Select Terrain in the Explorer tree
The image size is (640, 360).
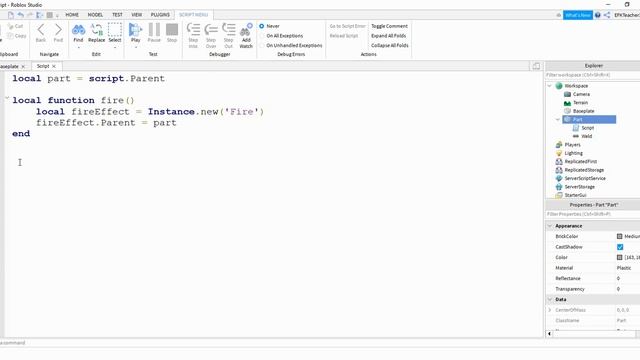580,102
